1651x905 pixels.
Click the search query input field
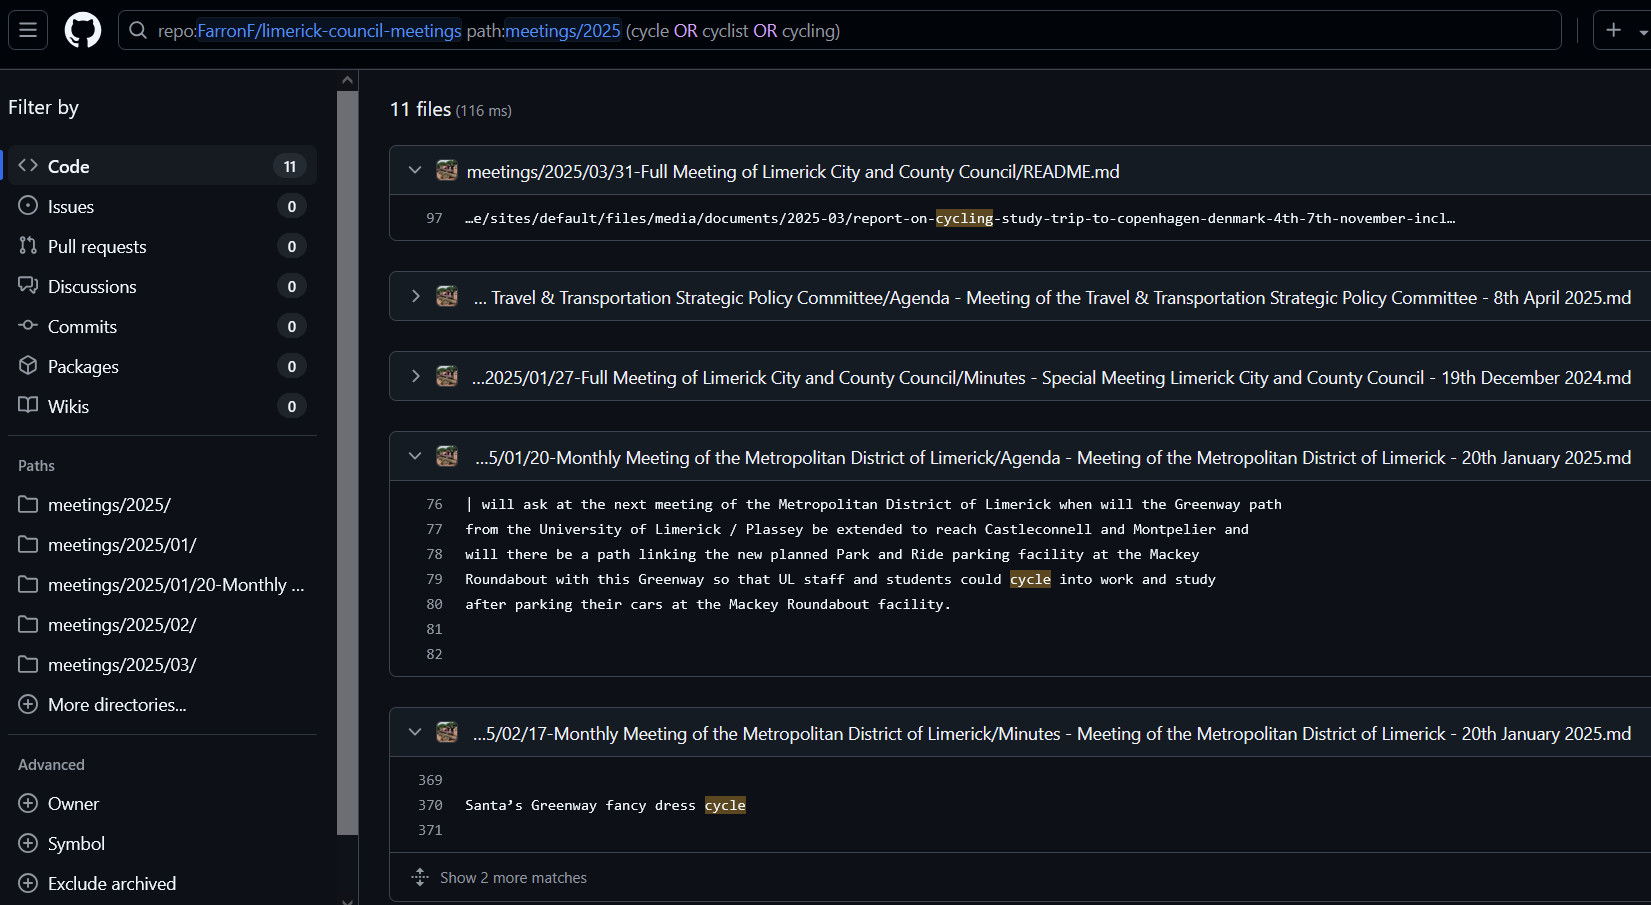pos(840,30)
